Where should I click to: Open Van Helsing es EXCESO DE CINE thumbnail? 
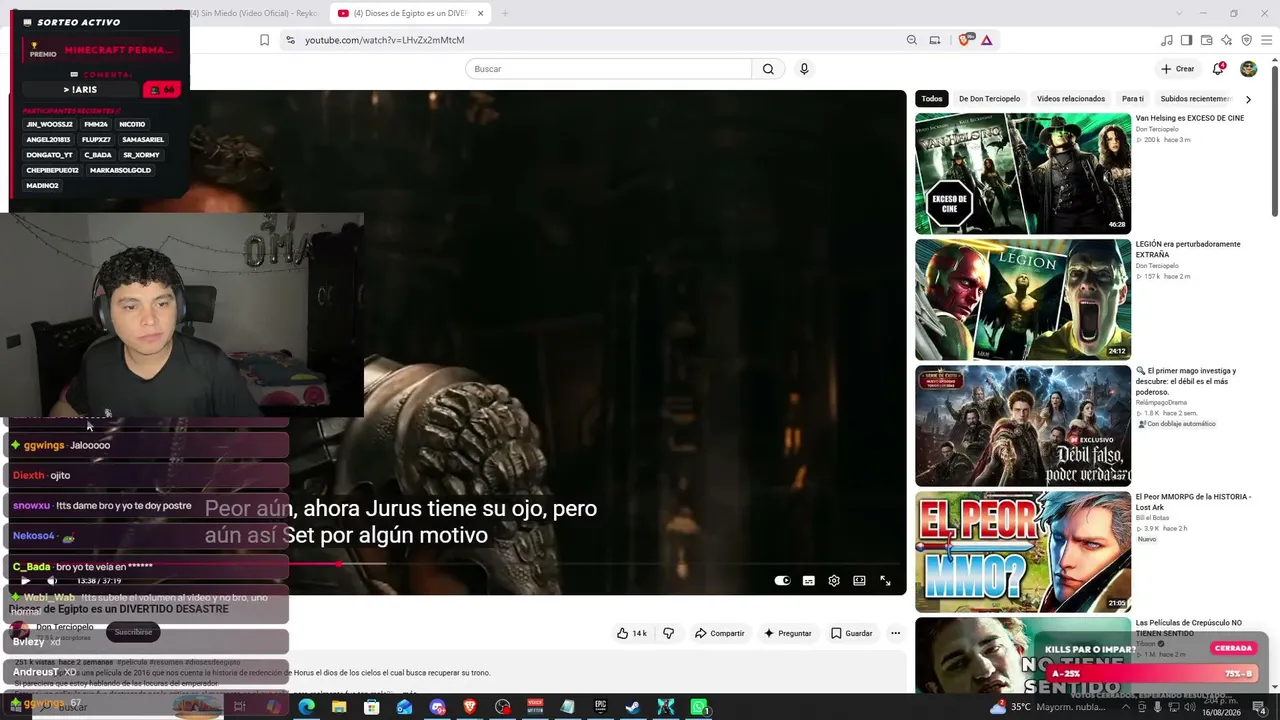click(x=1023, y=173)
